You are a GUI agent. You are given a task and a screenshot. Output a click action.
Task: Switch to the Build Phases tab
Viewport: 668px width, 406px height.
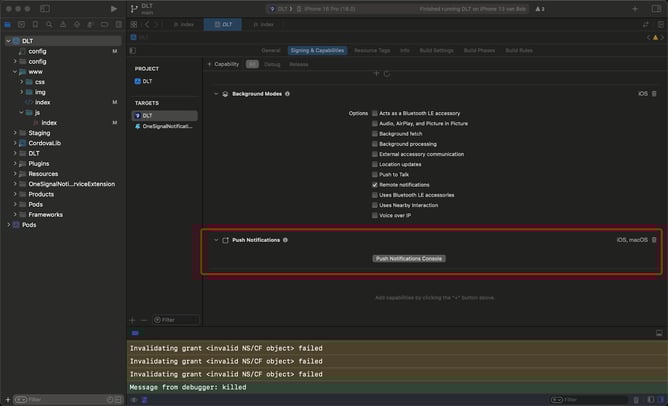click(x=479, y=51)
